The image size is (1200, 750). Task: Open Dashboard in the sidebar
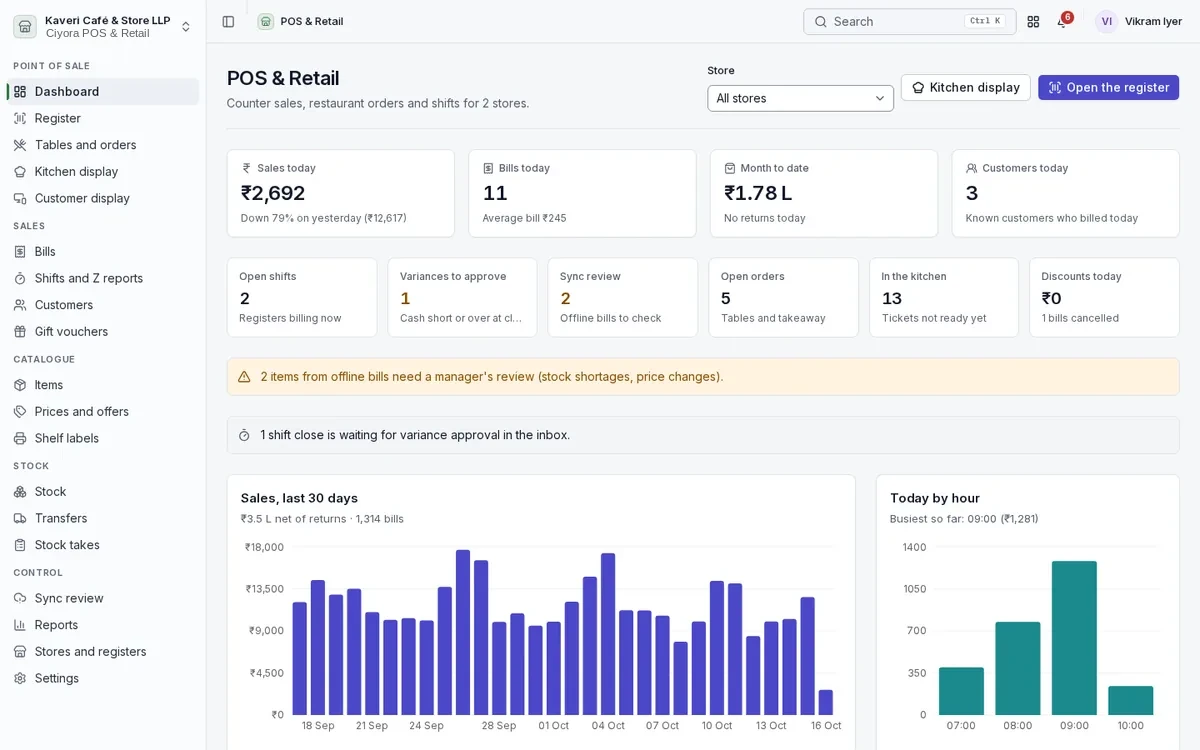[x=103, y=92]
